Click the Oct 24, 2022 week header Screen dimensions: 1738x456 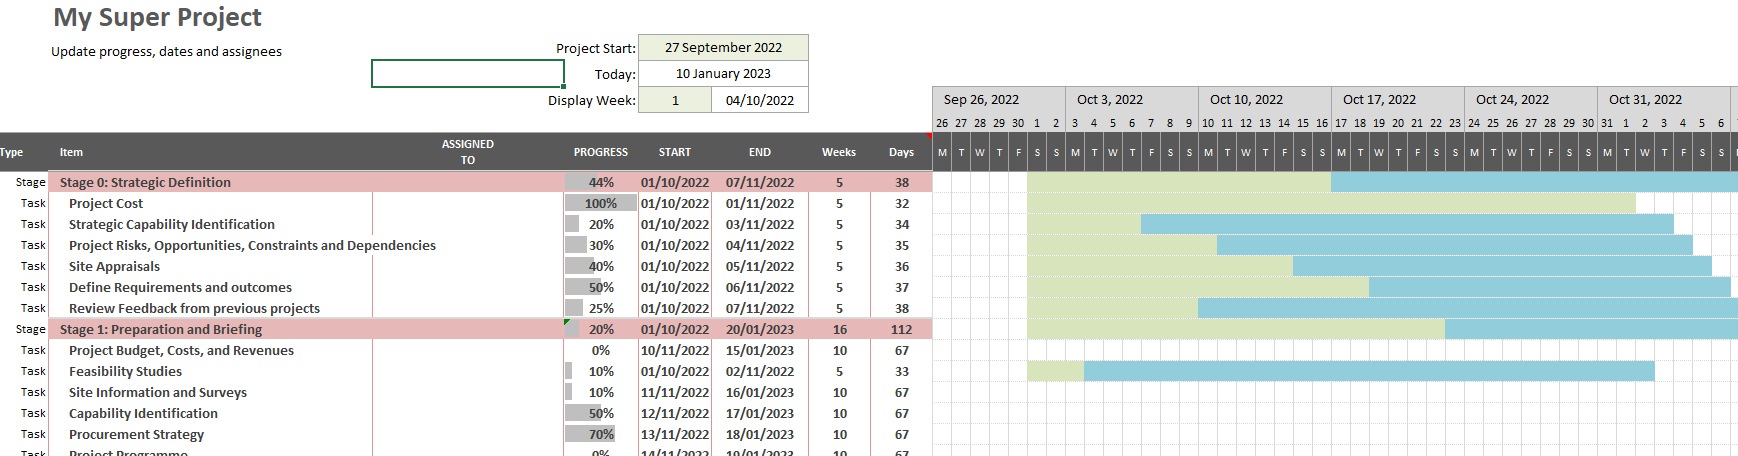tap(1512, 100)
